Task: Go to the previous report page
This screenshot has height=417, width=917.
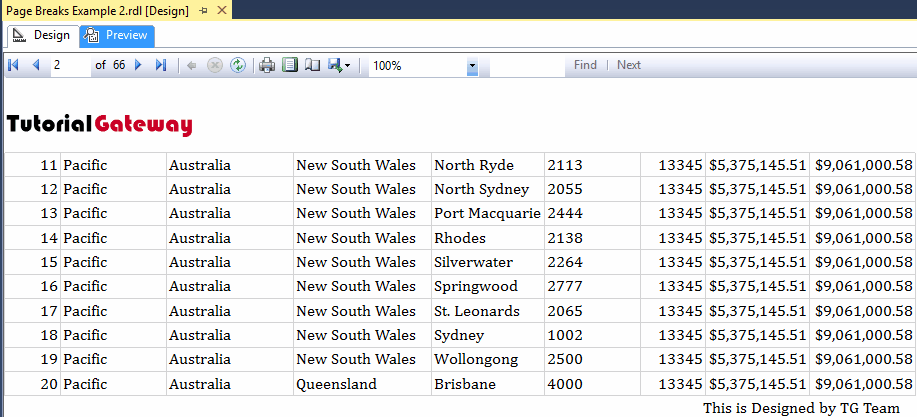Action: (x=36, y=65)
